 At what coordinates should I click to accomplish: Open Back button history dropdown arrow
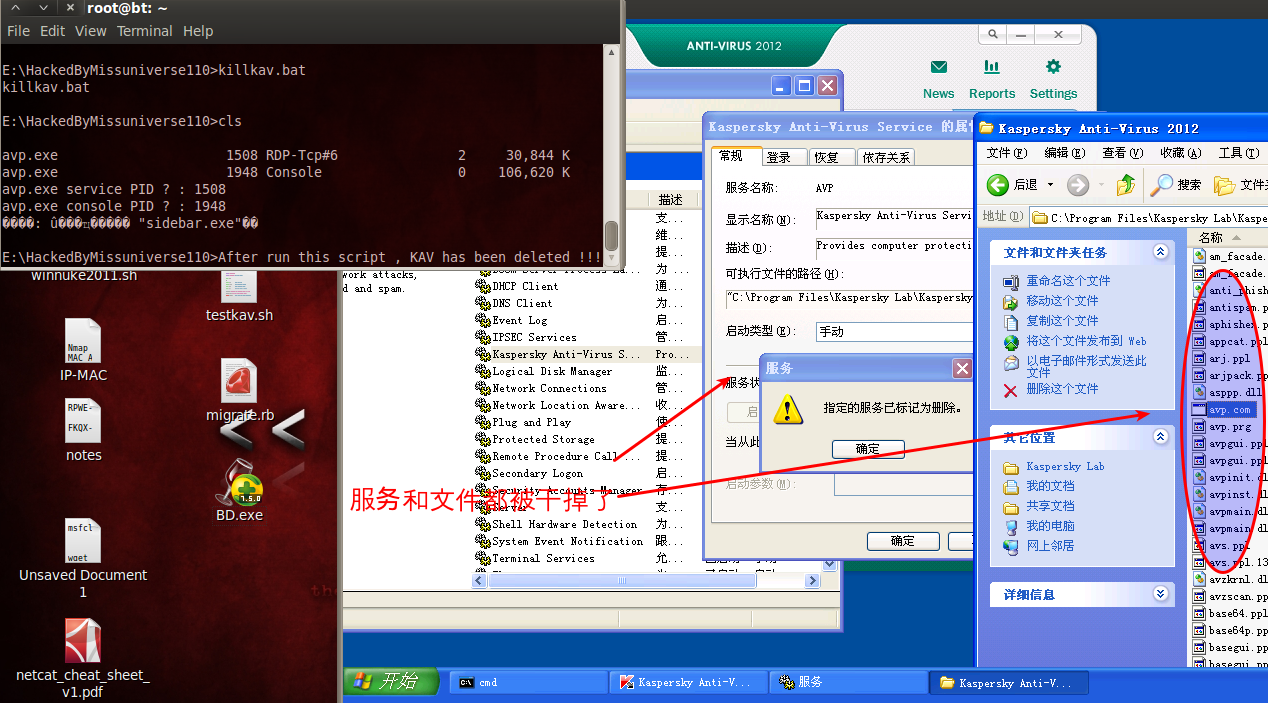[x=1050, y=185]
